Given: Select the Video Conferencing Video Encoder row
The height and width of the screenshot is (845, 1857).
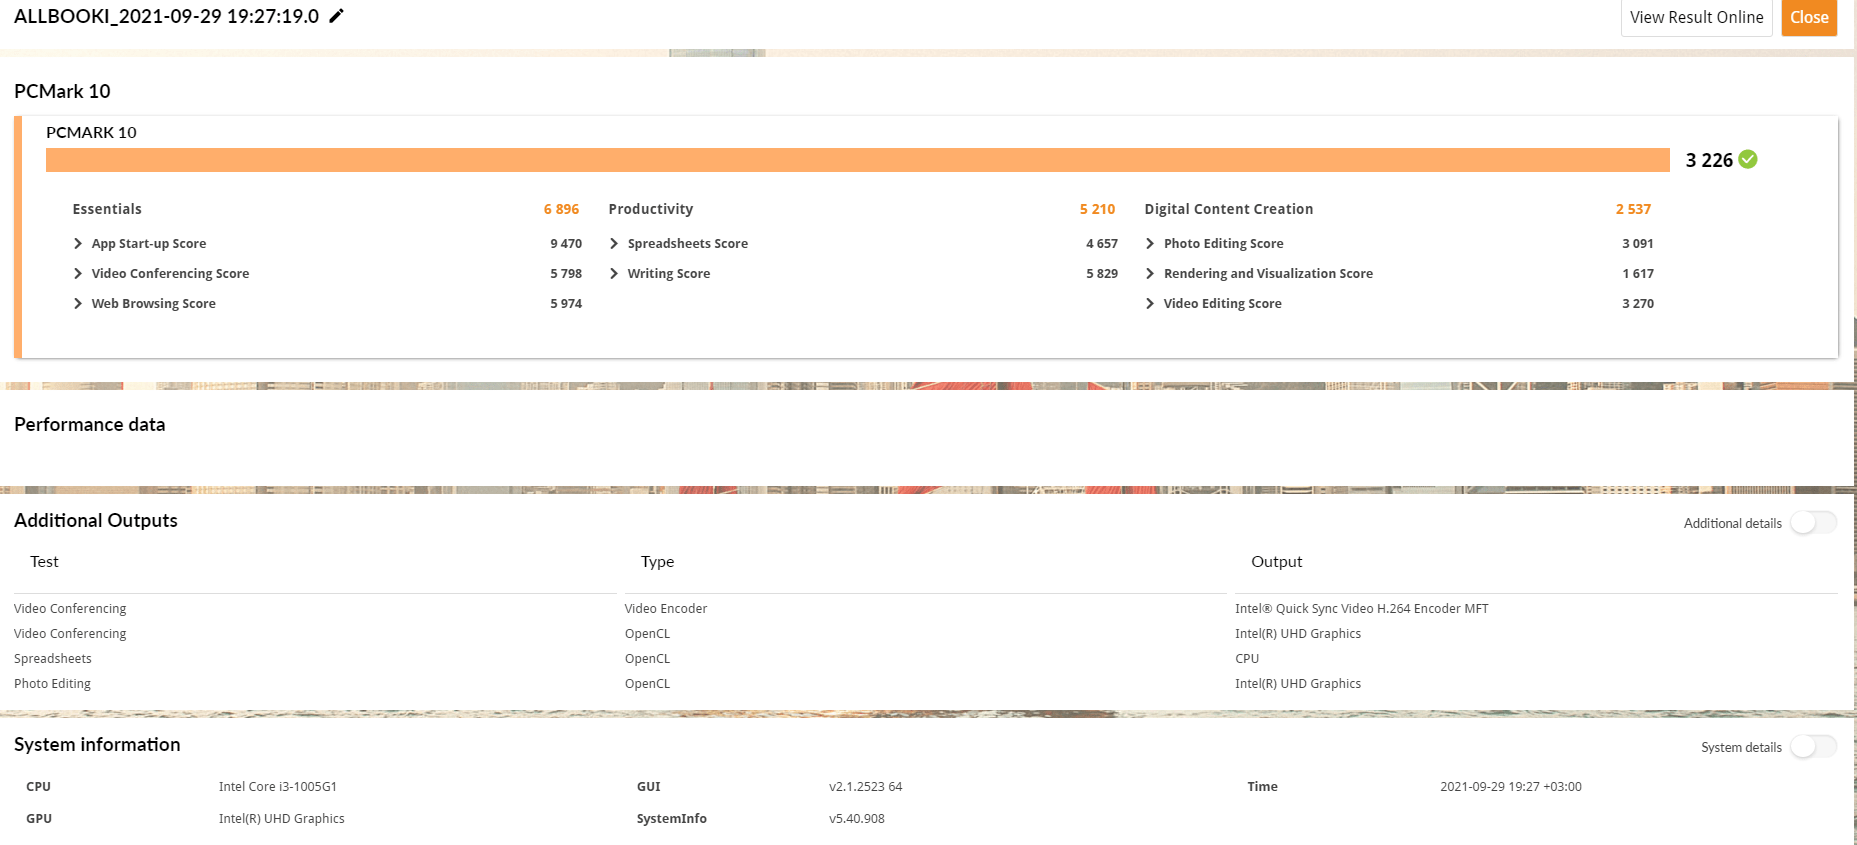Looking at the screenshot, I should pyautogui.click(x=925, y=608).
